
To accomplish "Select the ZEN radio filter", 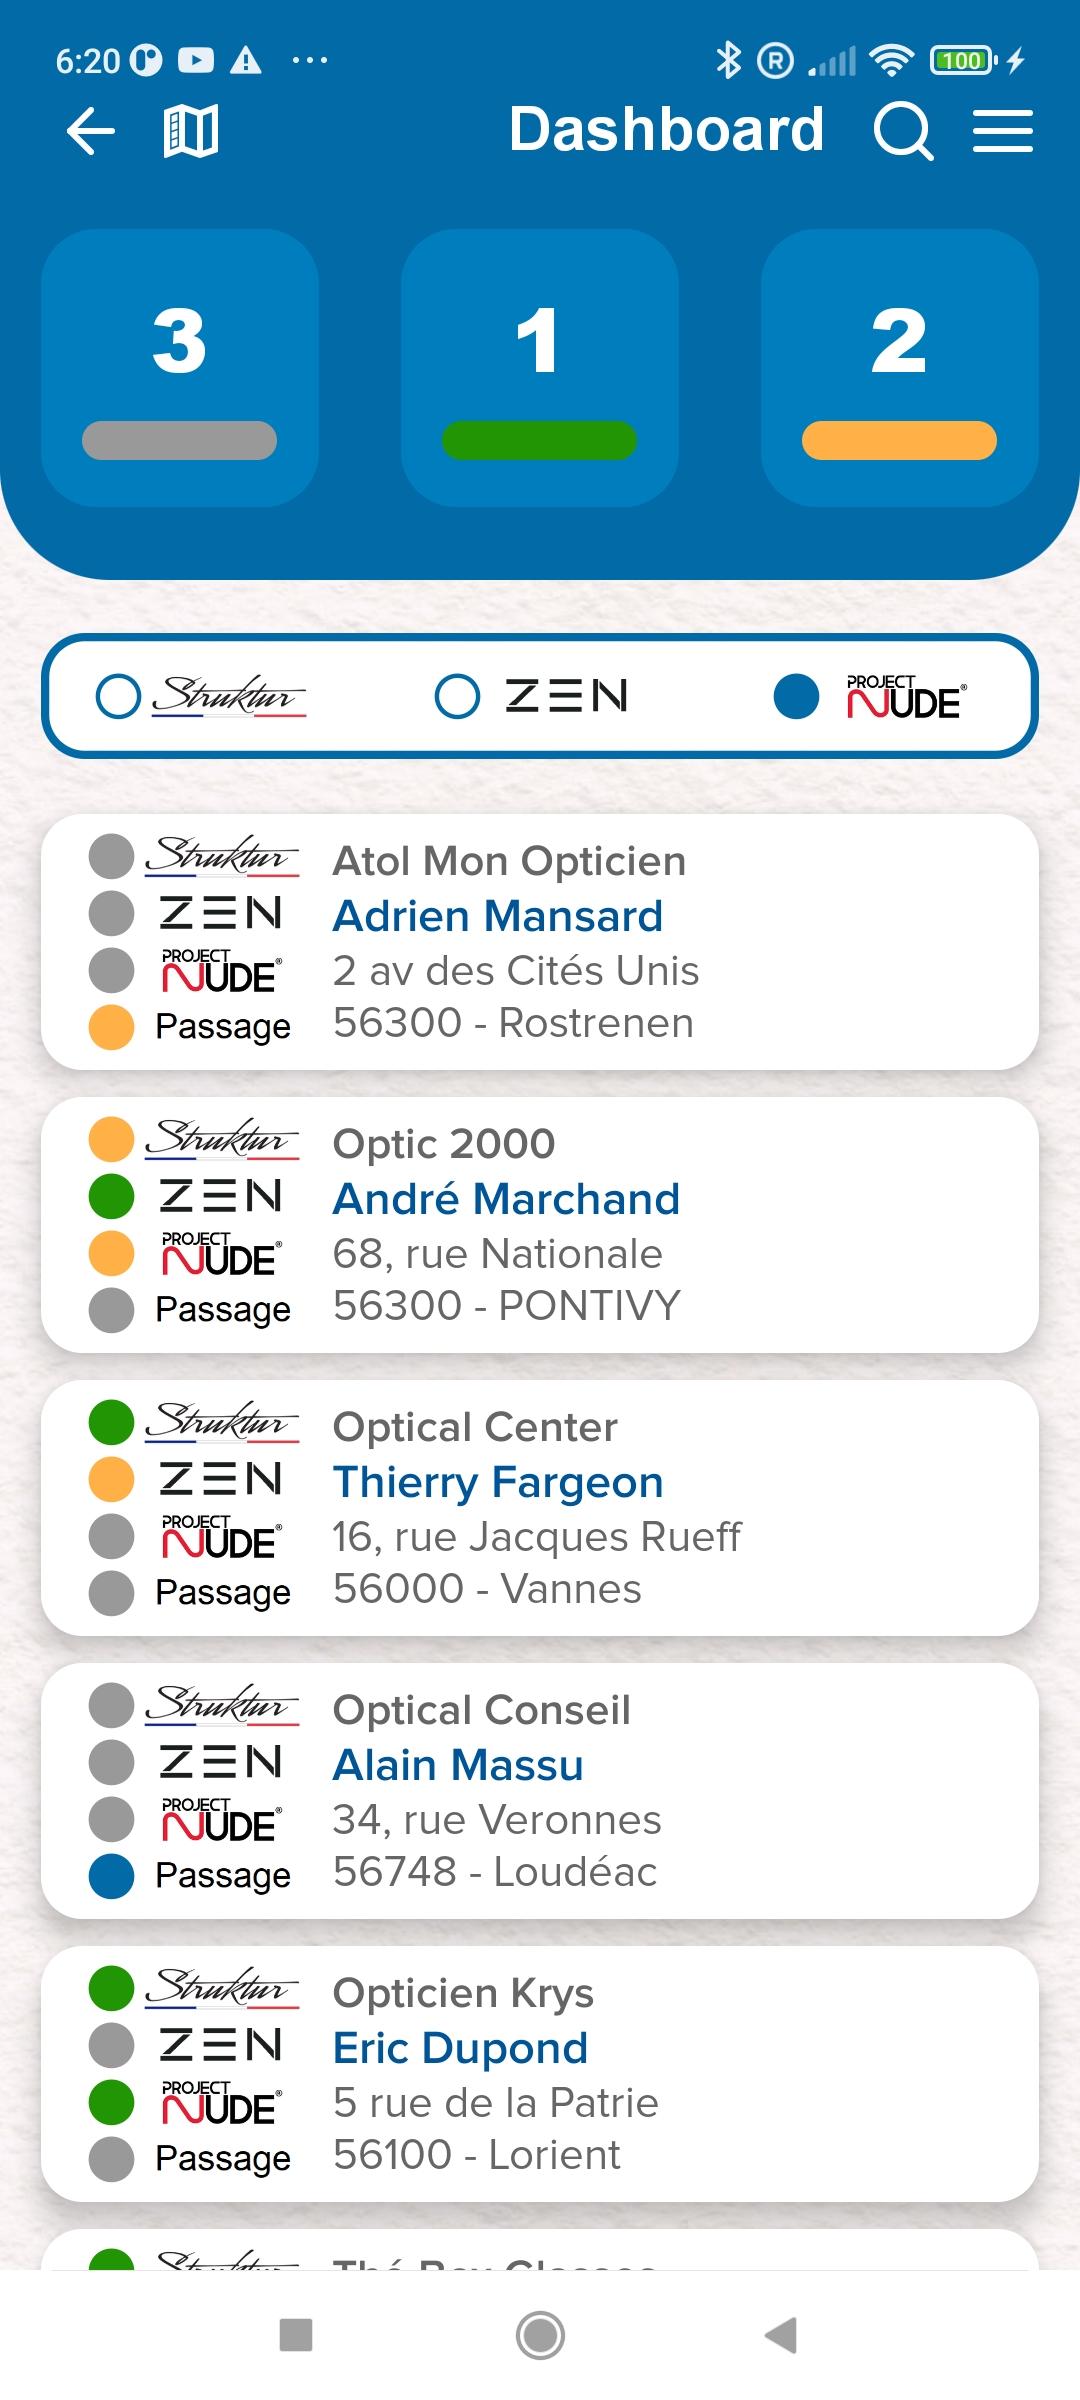I will 458,696.
